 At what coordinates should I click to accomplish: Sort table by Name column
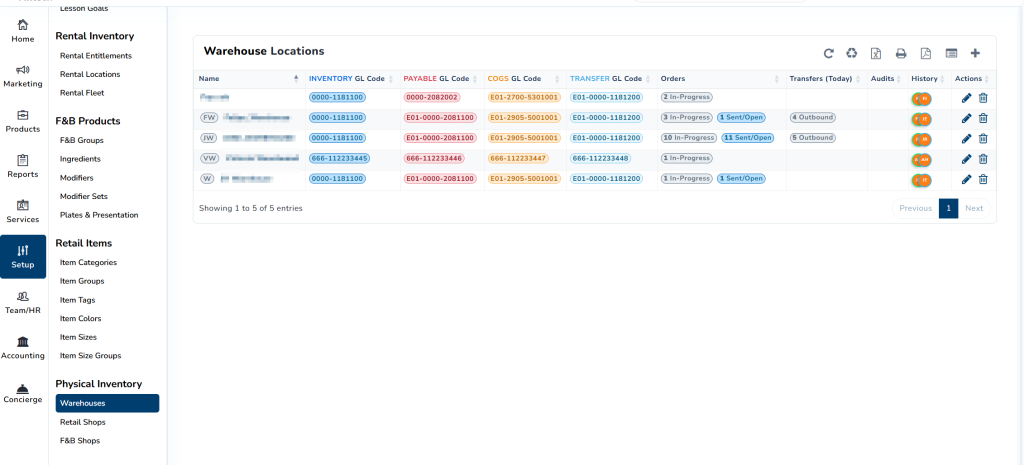click(x=248, y=78)
